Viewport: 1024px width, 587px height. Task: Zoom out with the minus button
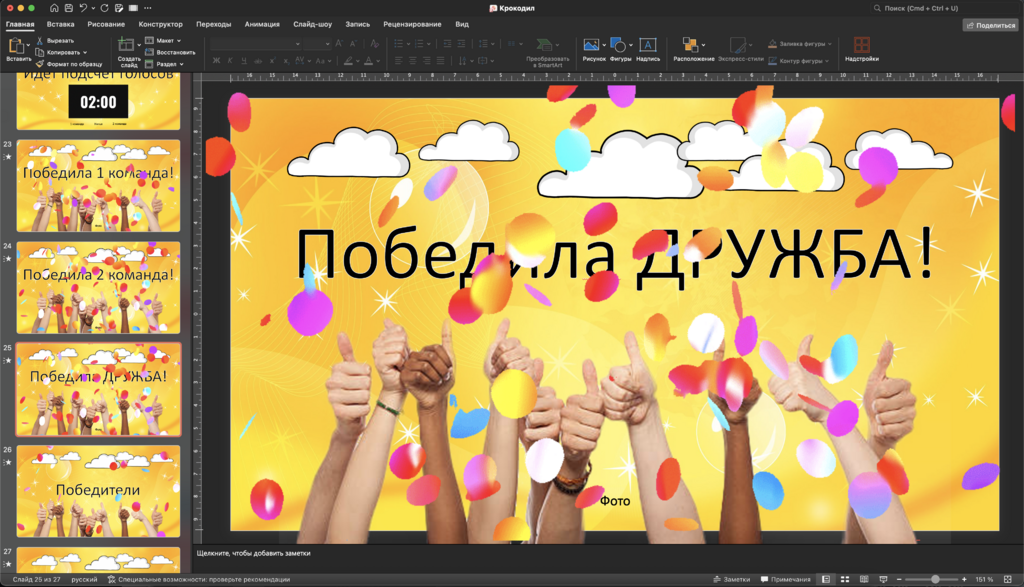[x=899, y=579]
